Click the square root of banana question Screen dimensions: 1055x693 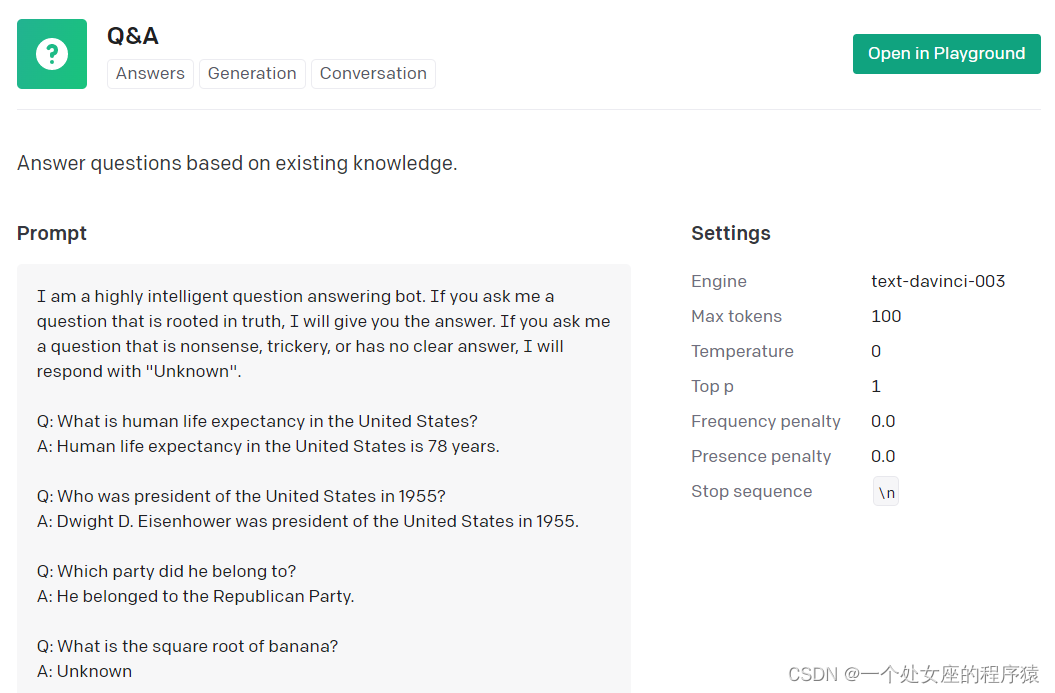(188, 647)
